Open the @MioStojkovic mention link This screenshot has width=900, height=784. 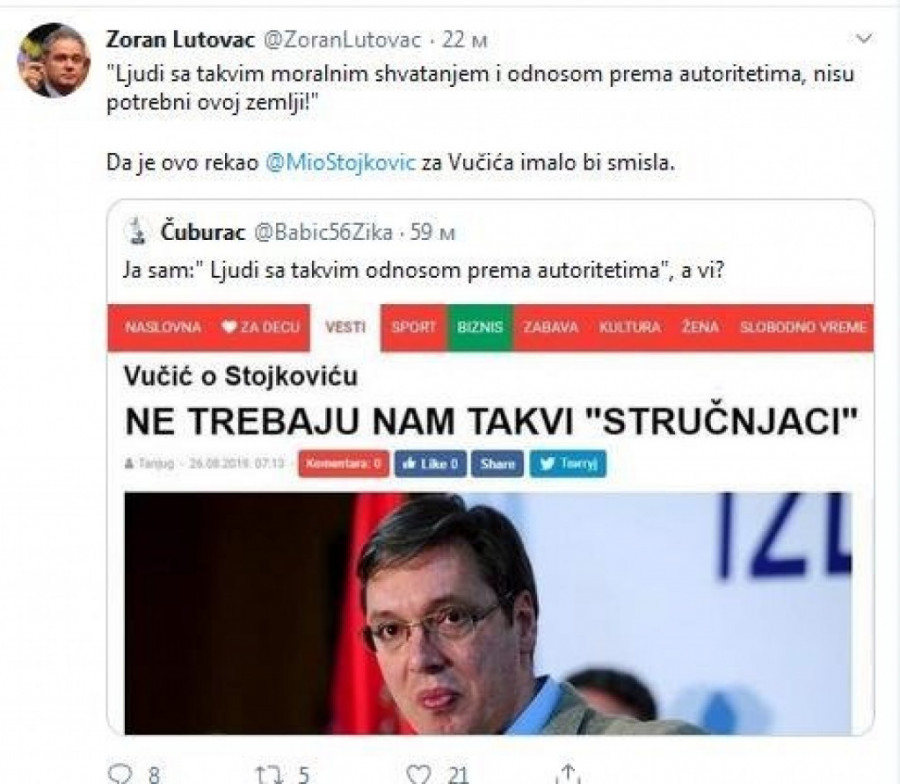(340, 162)
